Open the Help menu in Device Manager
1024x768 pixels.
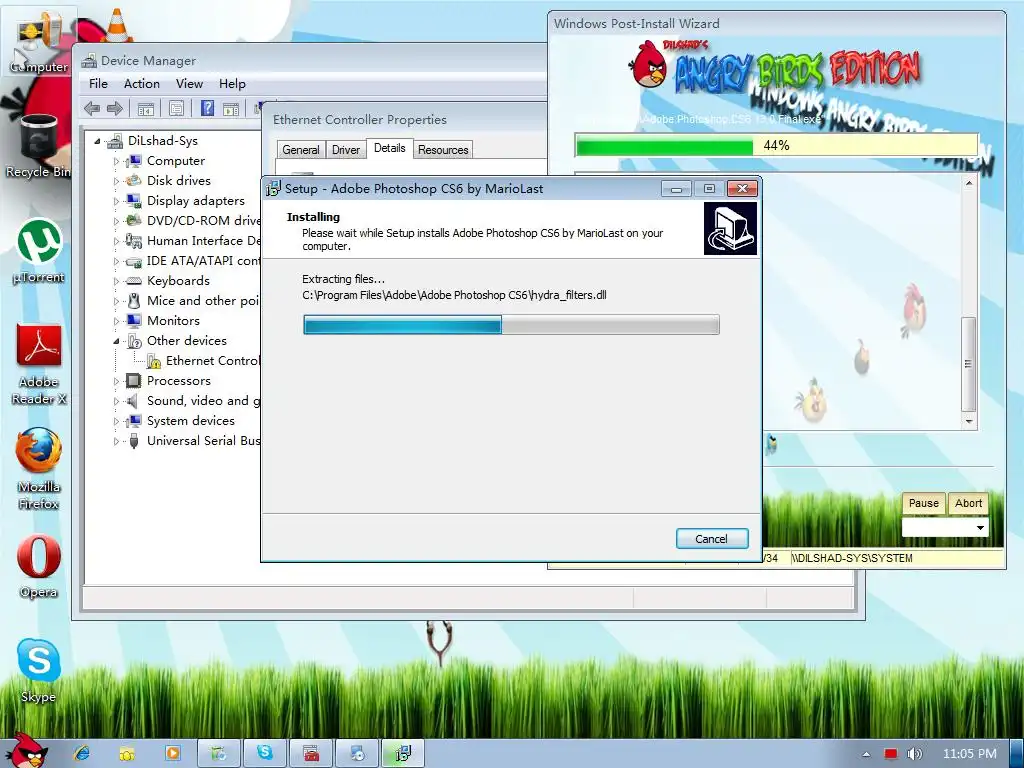(x=232, y=84)
